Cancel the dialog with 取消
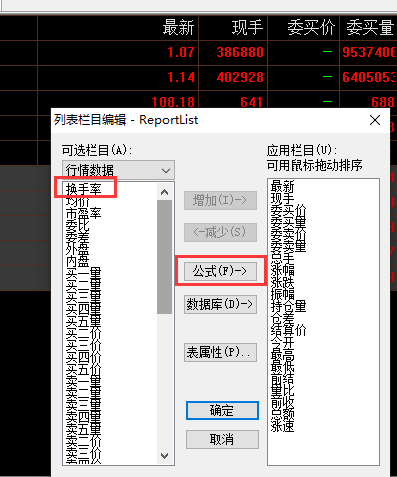Screen dimensions: 397x477 point(222,439)
